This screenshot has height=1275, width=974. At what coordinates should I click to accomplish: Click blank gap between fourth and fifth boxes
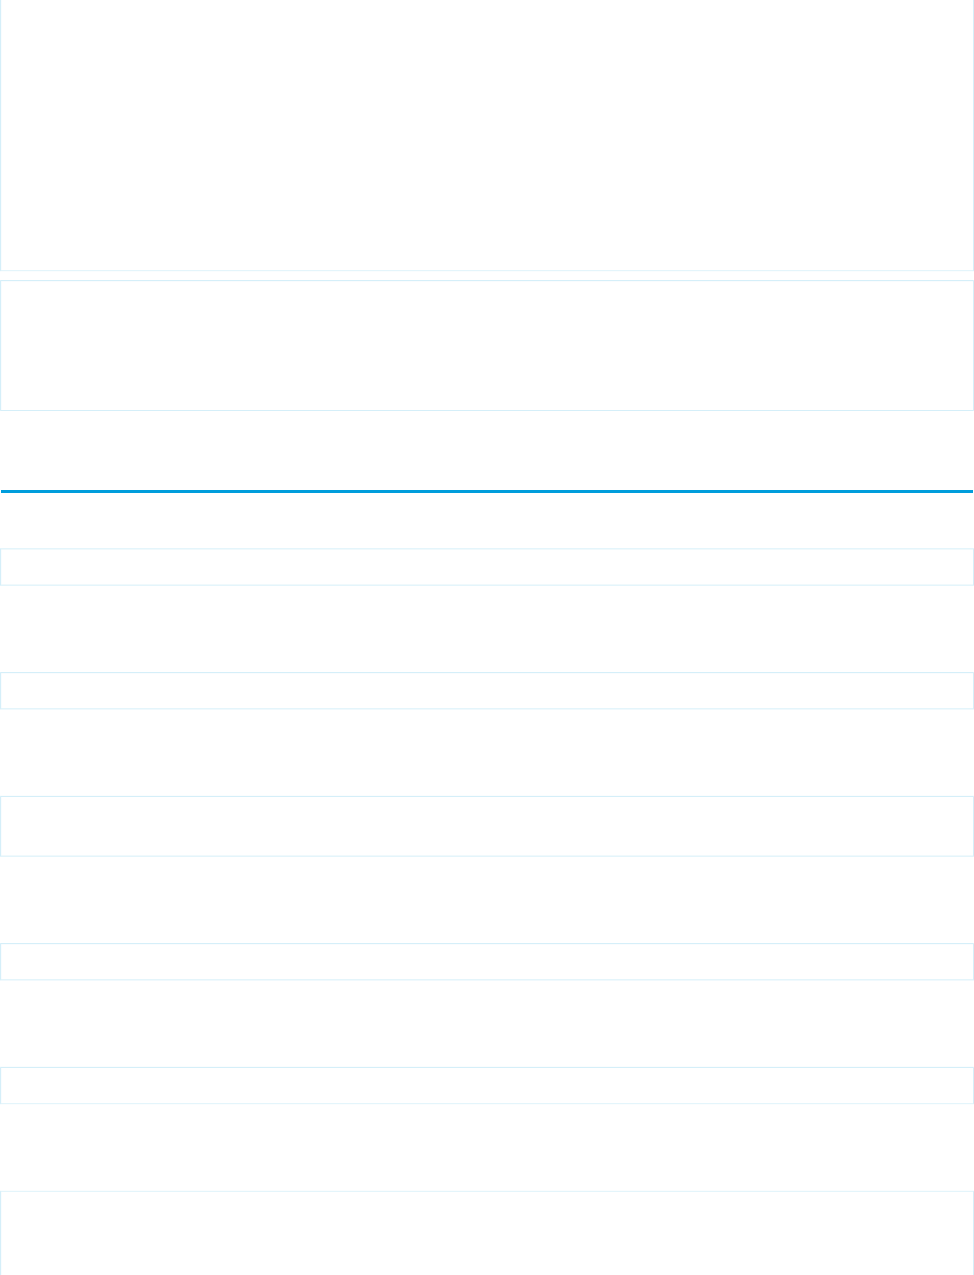click(x=487, y=1023)
